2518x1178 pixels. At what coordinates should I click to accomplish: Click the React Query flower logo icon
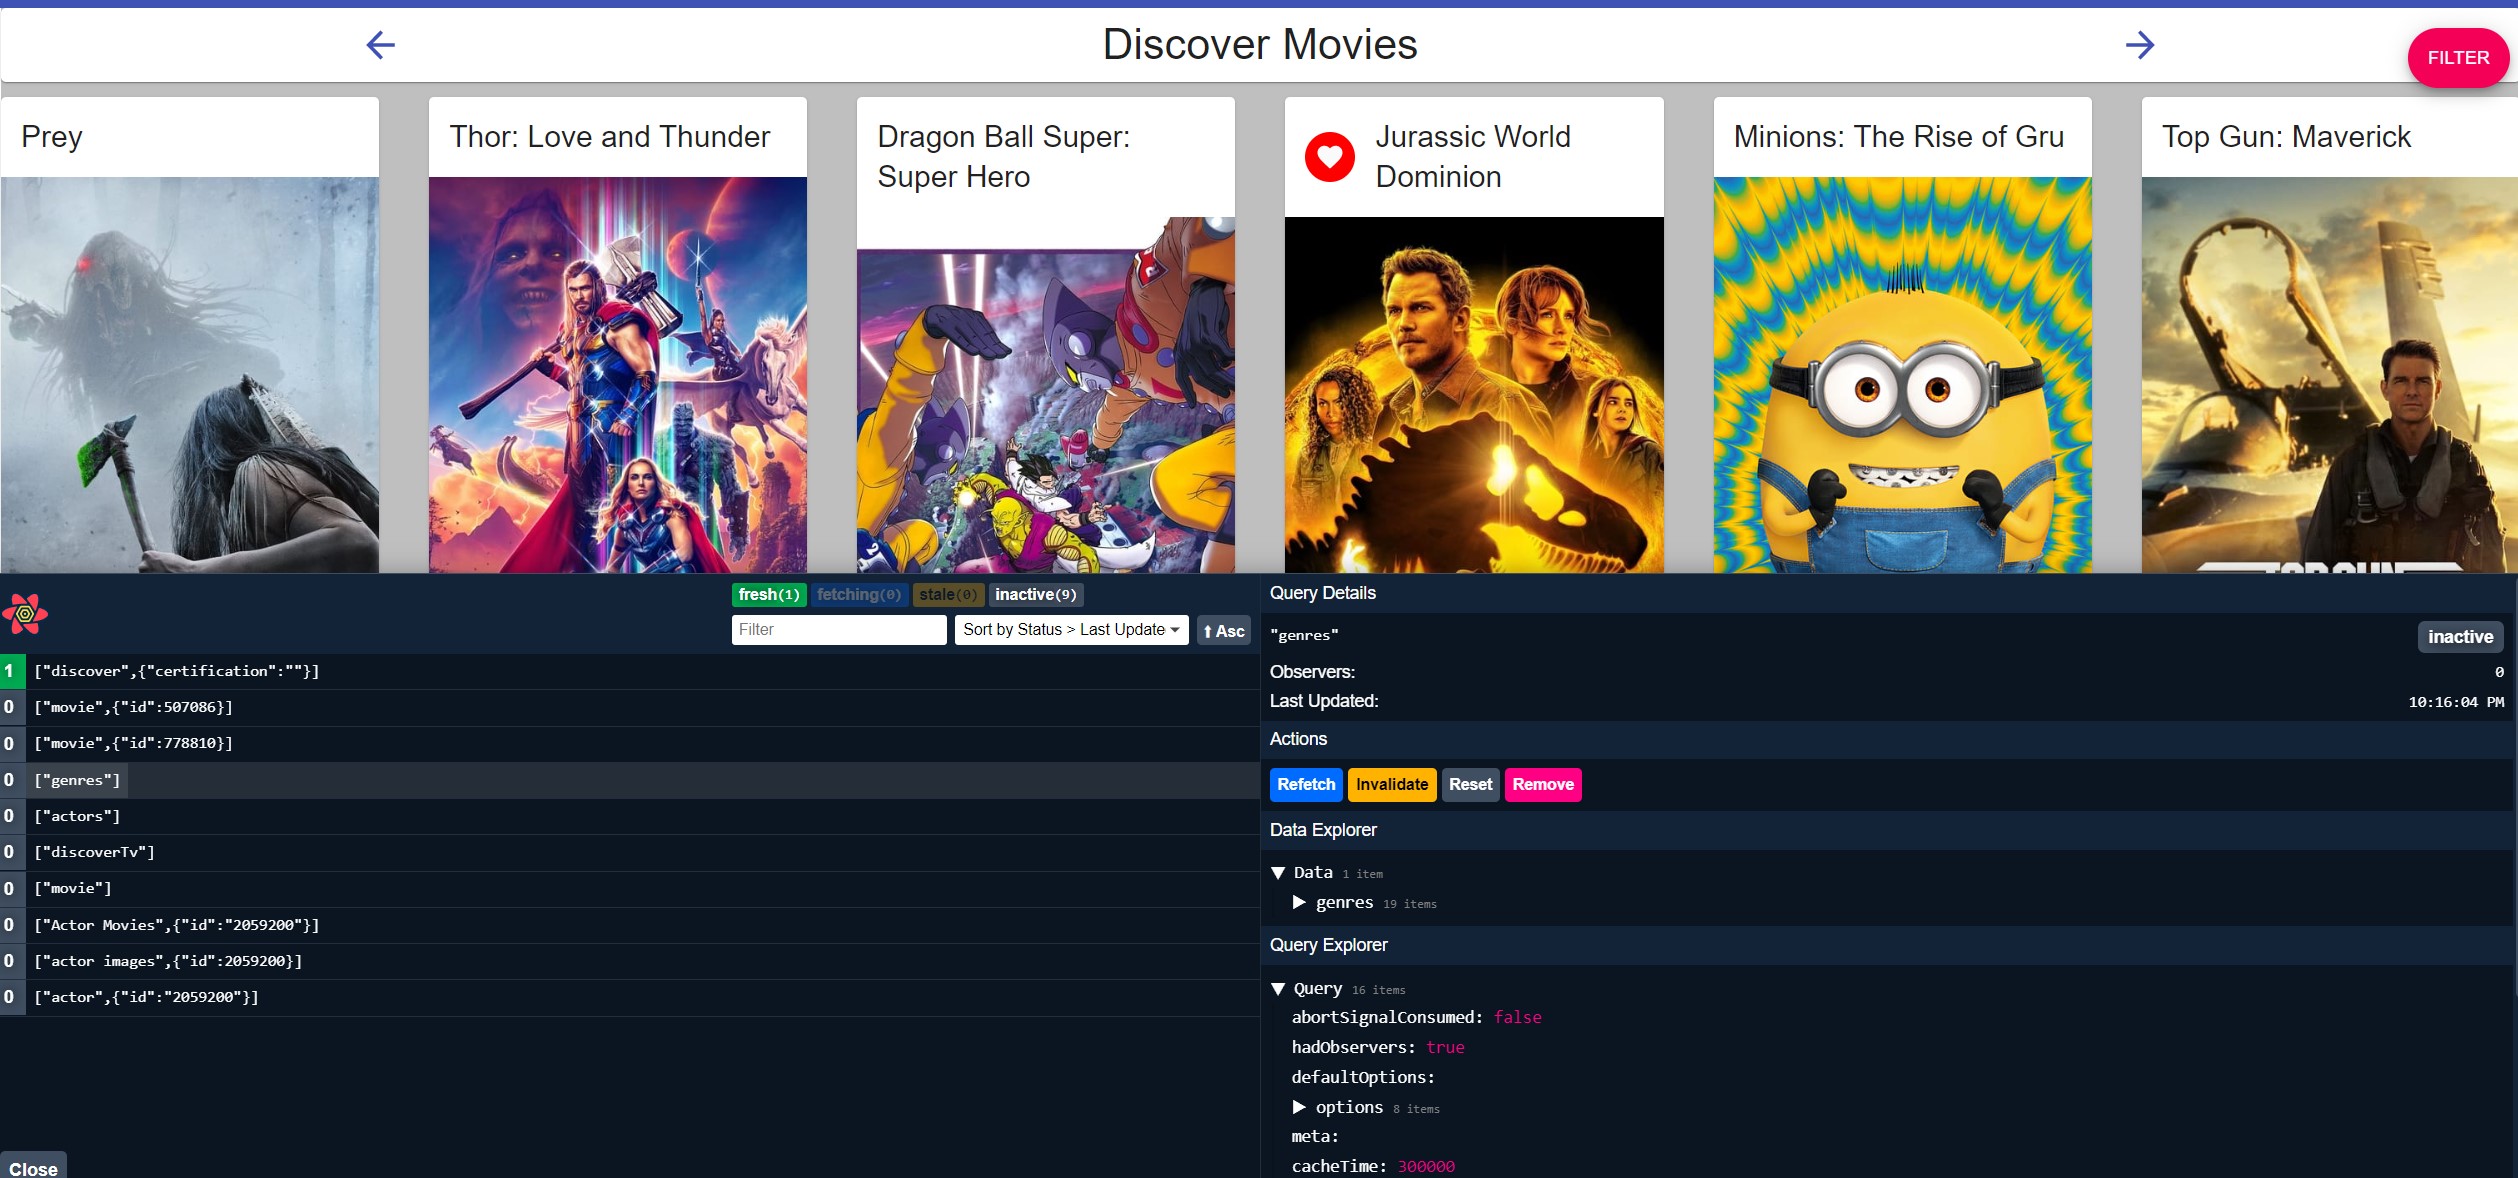pos(27,614)
